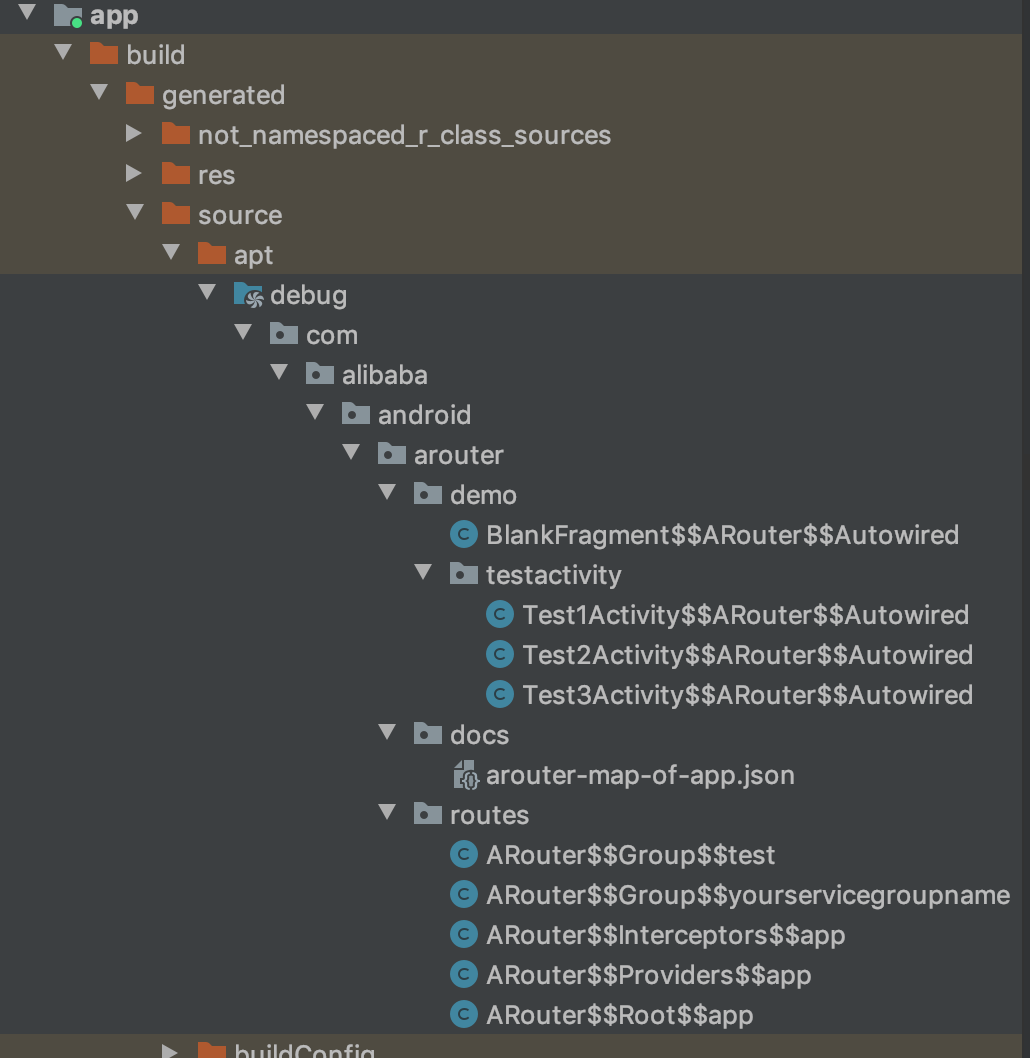The height and width of the screenshot is (1058, 1030).
Task: Collapse the generated folder arrow
Action: click(x=99, y=91)
